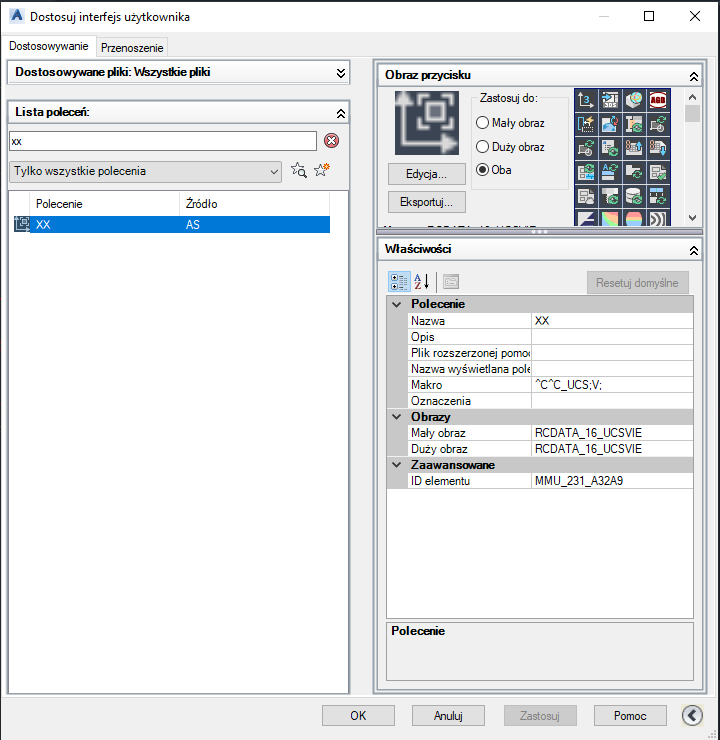Choose the bolt thread with refresh icon

point(610,196)
